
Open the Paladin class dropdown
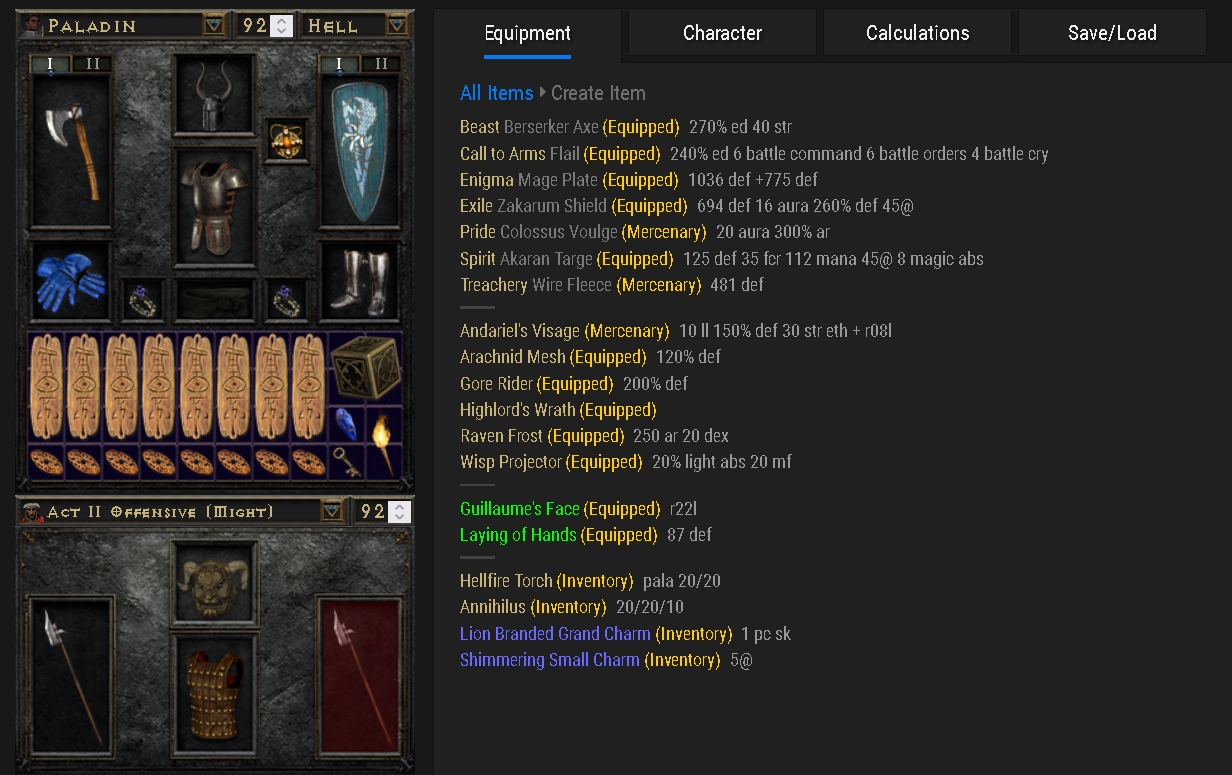[x=214, y=25]
